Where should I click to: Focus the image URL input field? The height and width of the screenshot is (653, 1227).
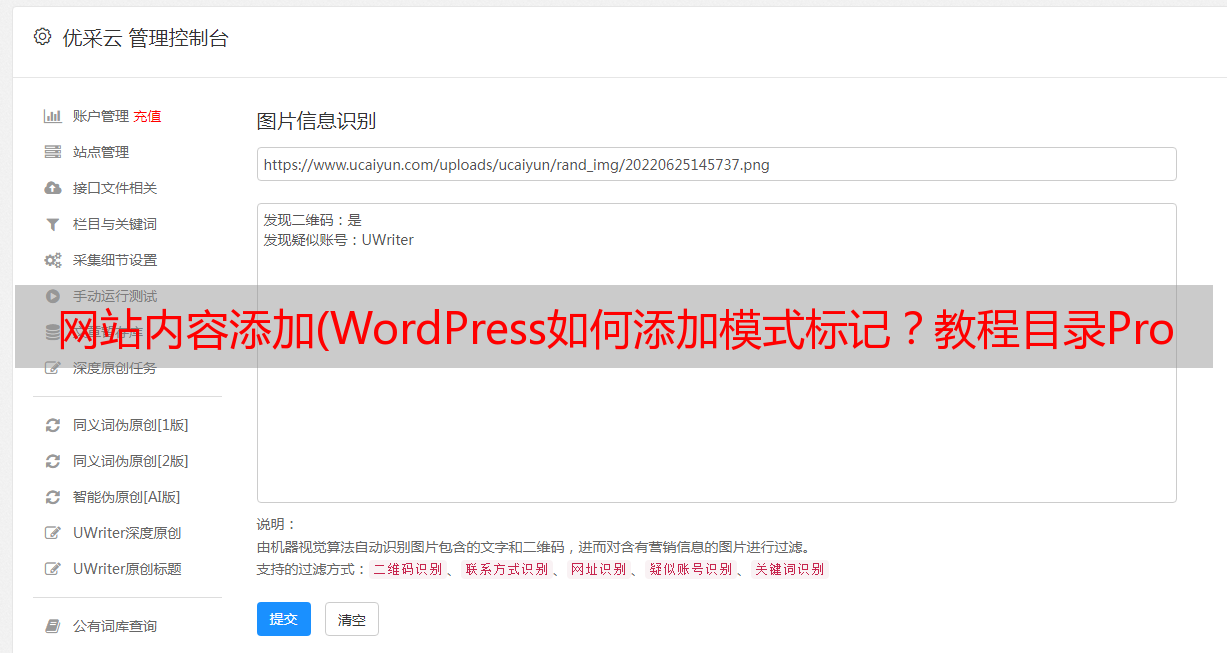pyautogui.click(x=716, y=164)
